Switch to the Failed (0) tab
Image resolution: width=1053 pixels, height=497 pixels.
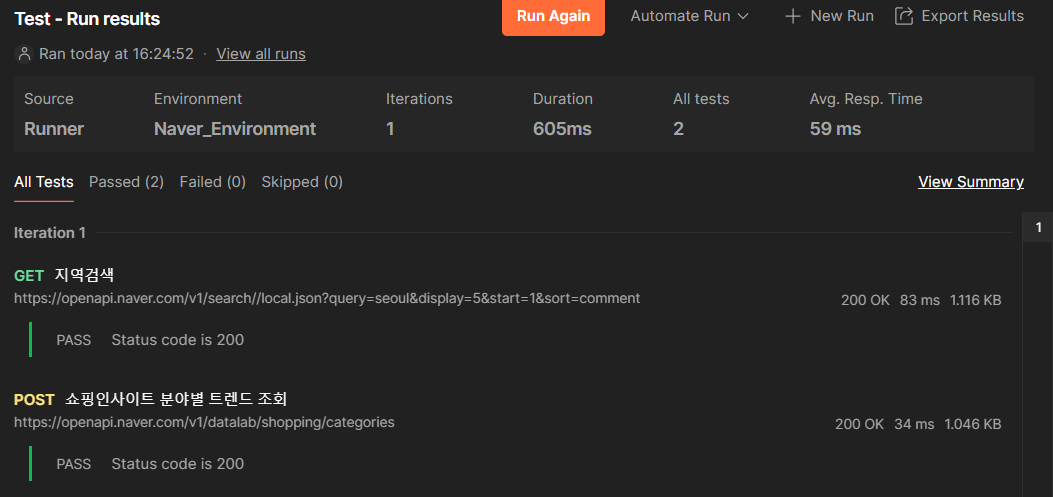pos(212,182)
